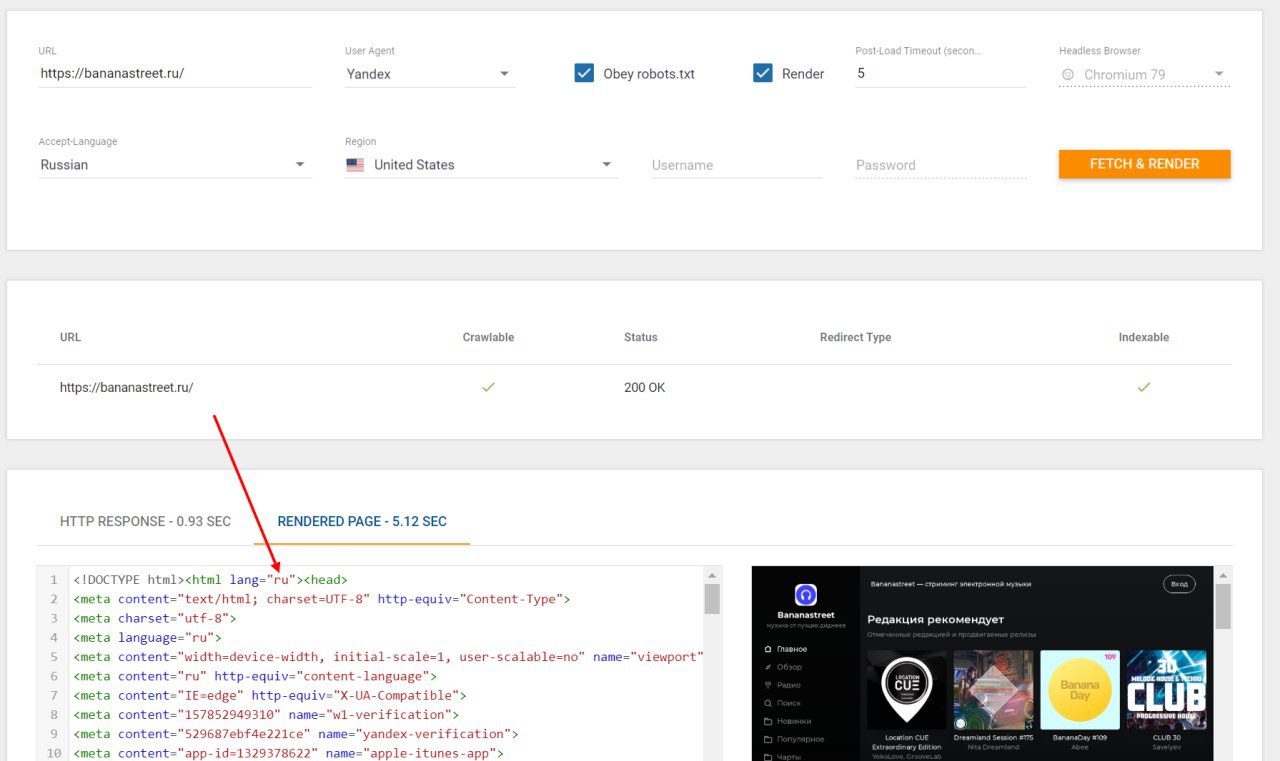Click the Status column header
This screenshot has width=1280, height=761.
(x=641, y=337)
